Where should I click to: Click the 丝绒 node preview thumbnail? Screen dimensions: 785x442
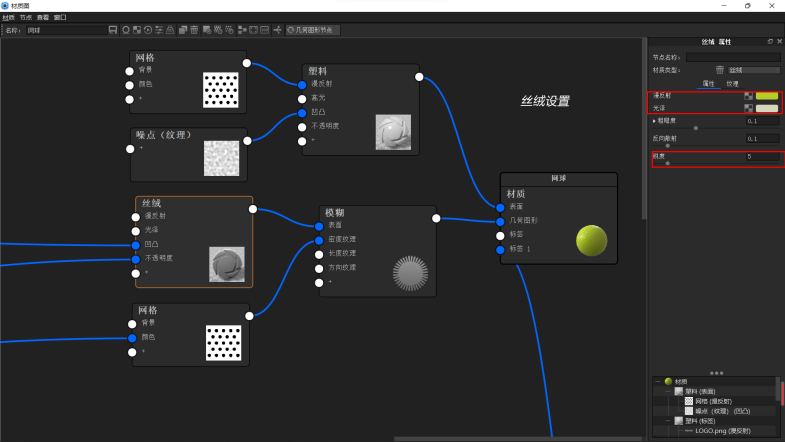pos(227,264)
